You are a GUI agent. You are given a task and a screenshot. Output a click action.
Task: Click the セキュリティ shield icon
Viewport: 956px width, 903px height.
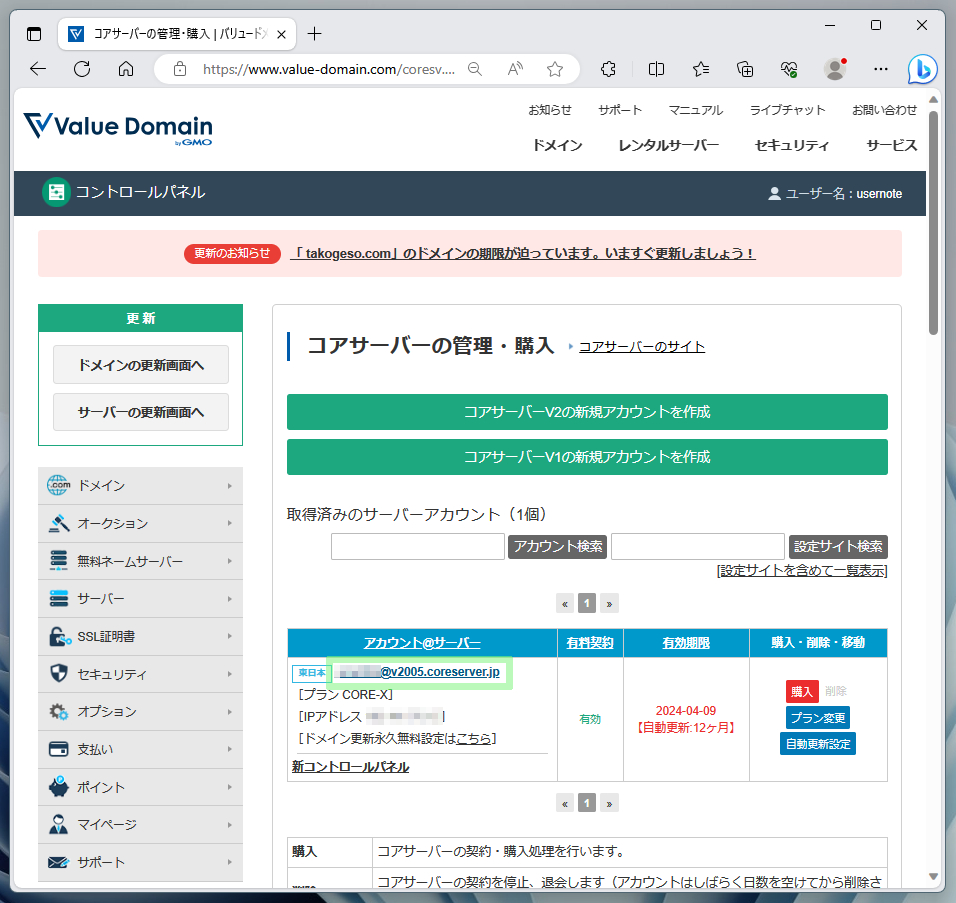[x=59, y=673]
